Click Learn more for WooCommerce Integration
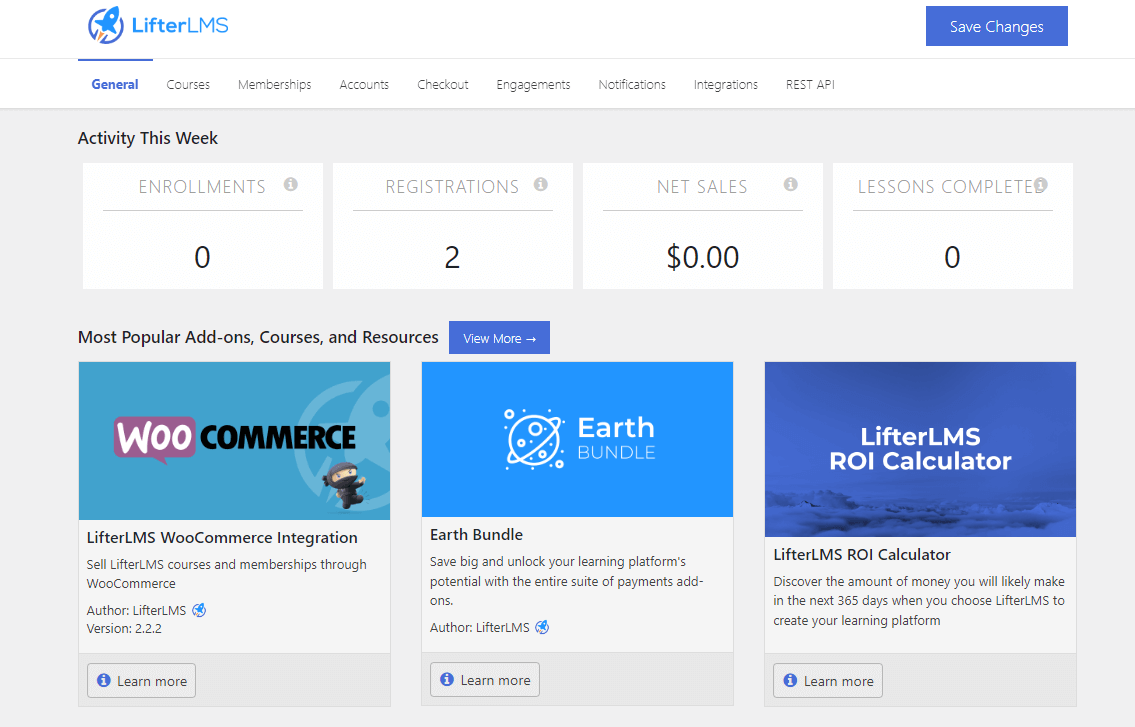Screen dimensions: 1135x727 141,681
